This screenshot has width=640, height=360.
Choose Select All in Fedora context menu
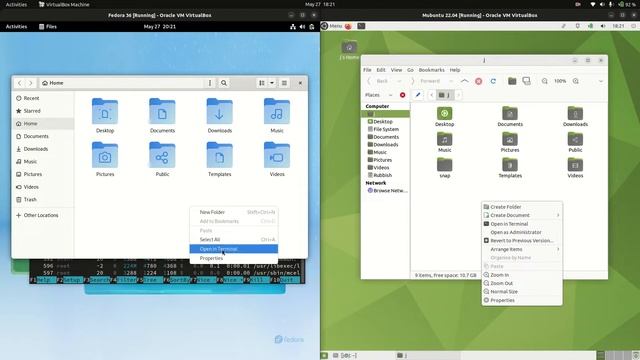coord(234,240)
